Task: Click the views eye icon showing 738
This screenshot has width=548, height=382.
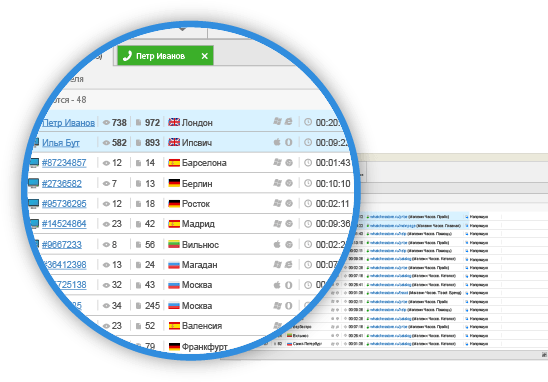Action: 106,123
